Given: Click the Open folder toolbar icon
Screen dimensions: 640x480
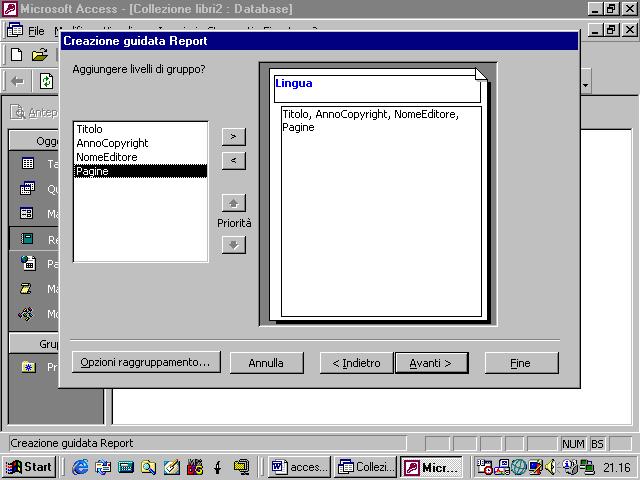Looking at the screenshot, I should point(40,54).
